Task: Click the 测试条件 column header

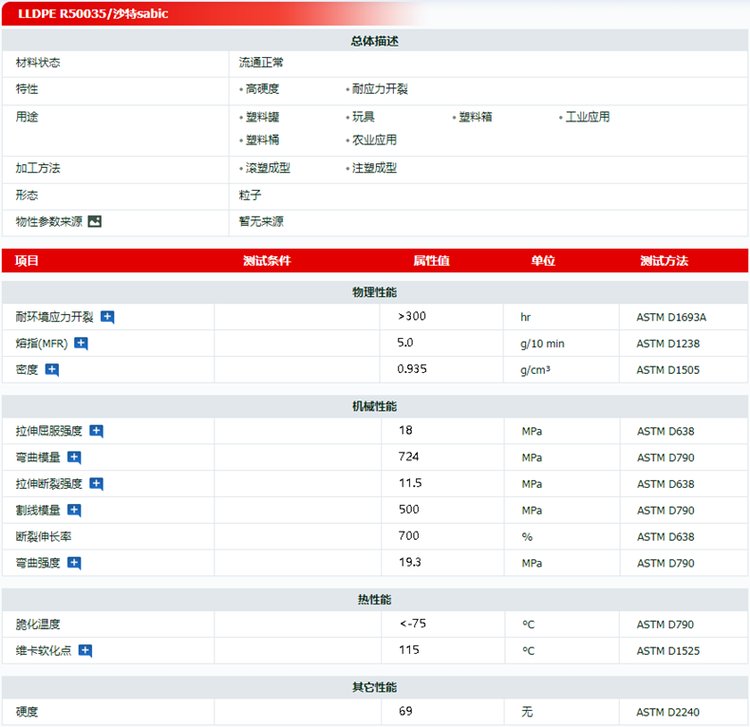Action: coord(267,261)
